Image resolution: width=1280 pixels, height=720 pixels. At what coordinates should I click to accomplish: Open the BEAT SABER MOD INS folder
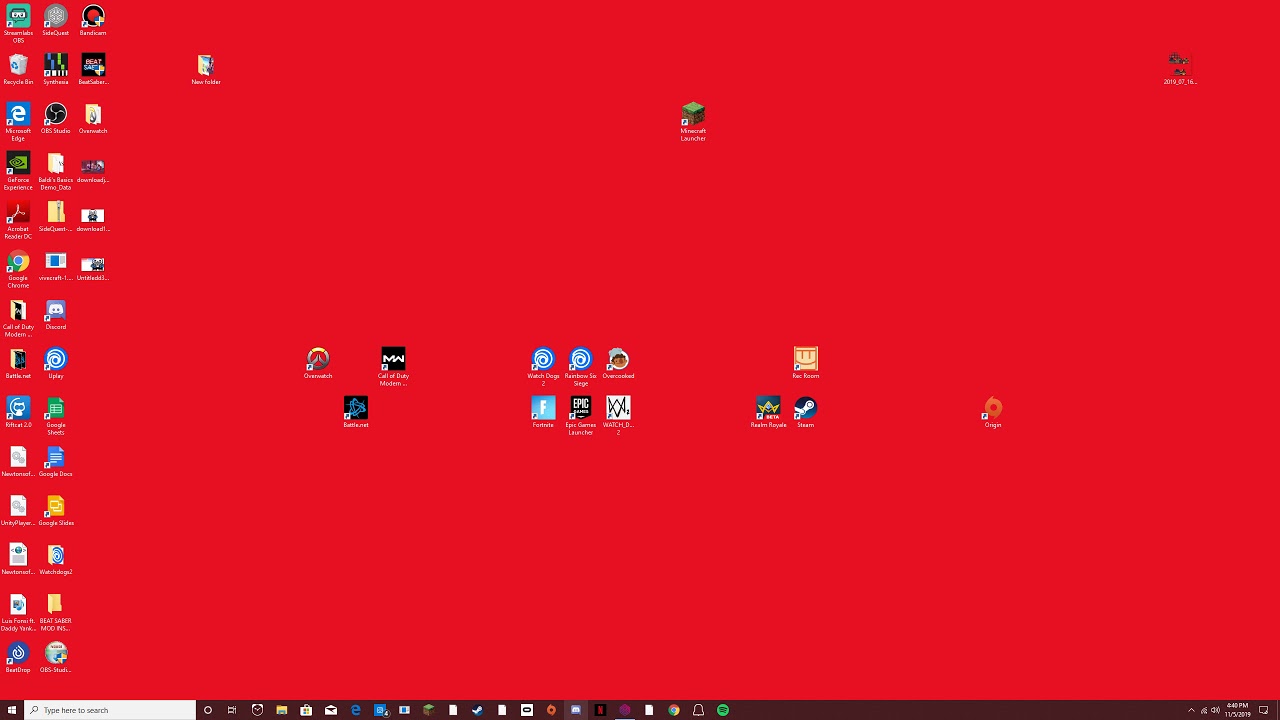tap(56, 612)
